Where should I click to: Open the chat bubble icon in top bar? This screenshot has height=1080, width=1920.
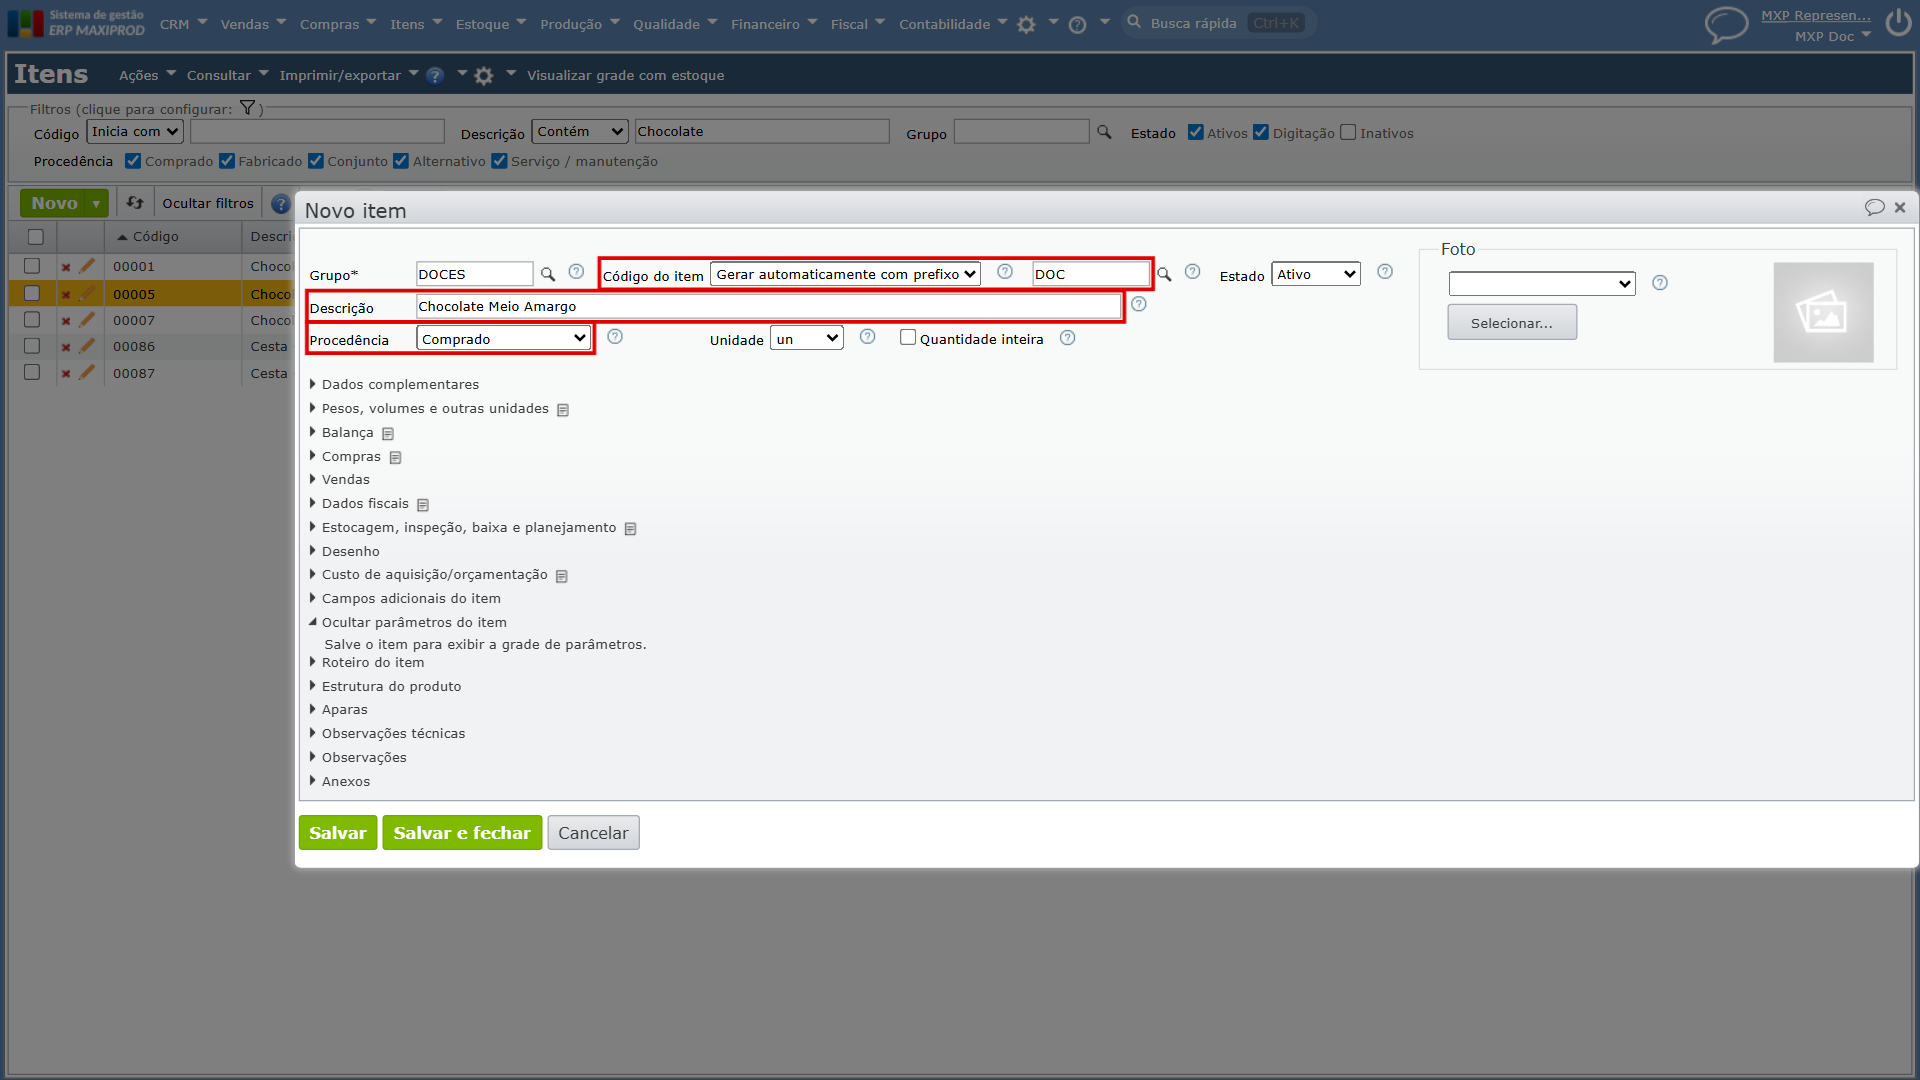(x=1726, y=24)
